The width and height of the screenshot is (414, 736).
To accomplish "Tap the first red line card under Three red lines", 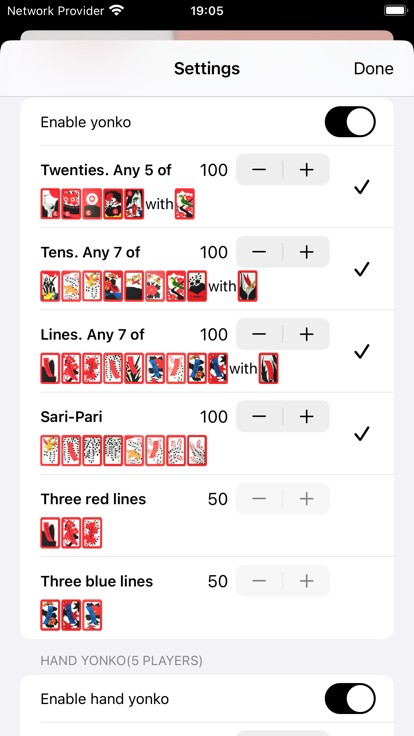I will (50, 533).
